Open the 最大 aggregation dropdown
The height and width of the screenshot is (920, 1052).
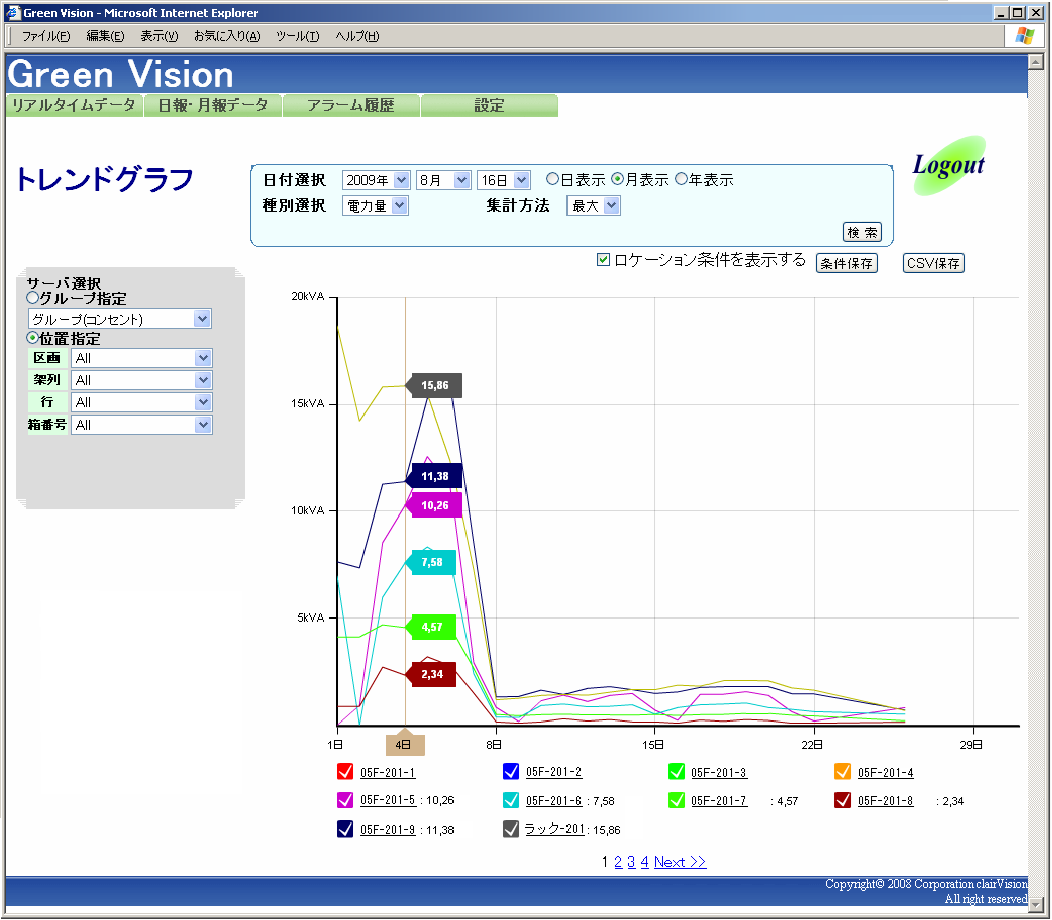click(593, 205)
